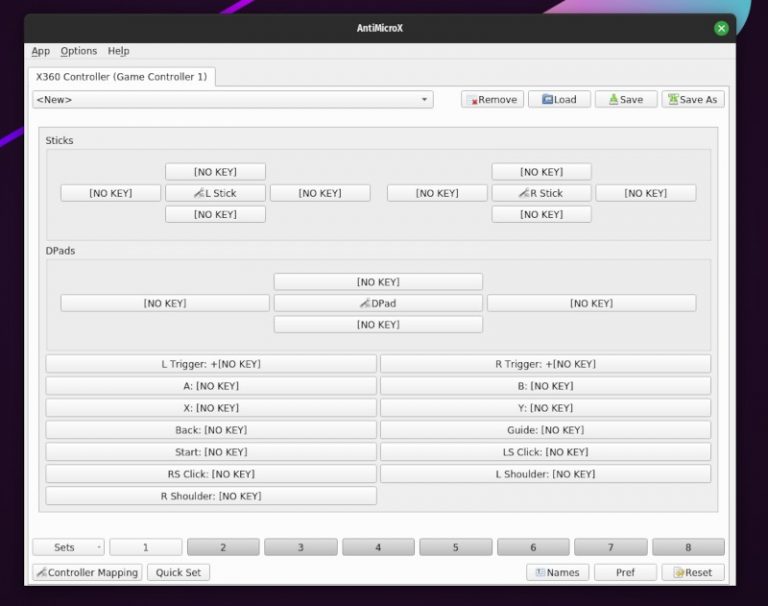
Task: Click the RS Click mapping
Action: (211, 474)
